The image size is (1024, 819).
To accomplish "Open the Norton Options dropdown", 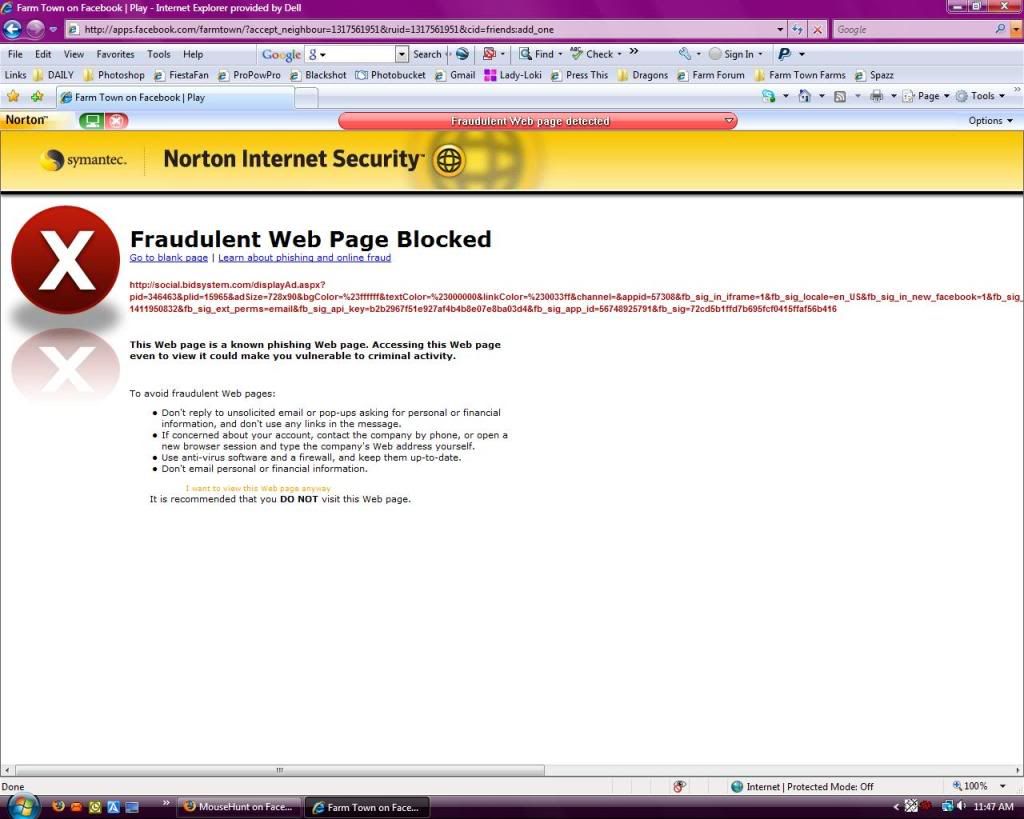I will coord(990,121).
